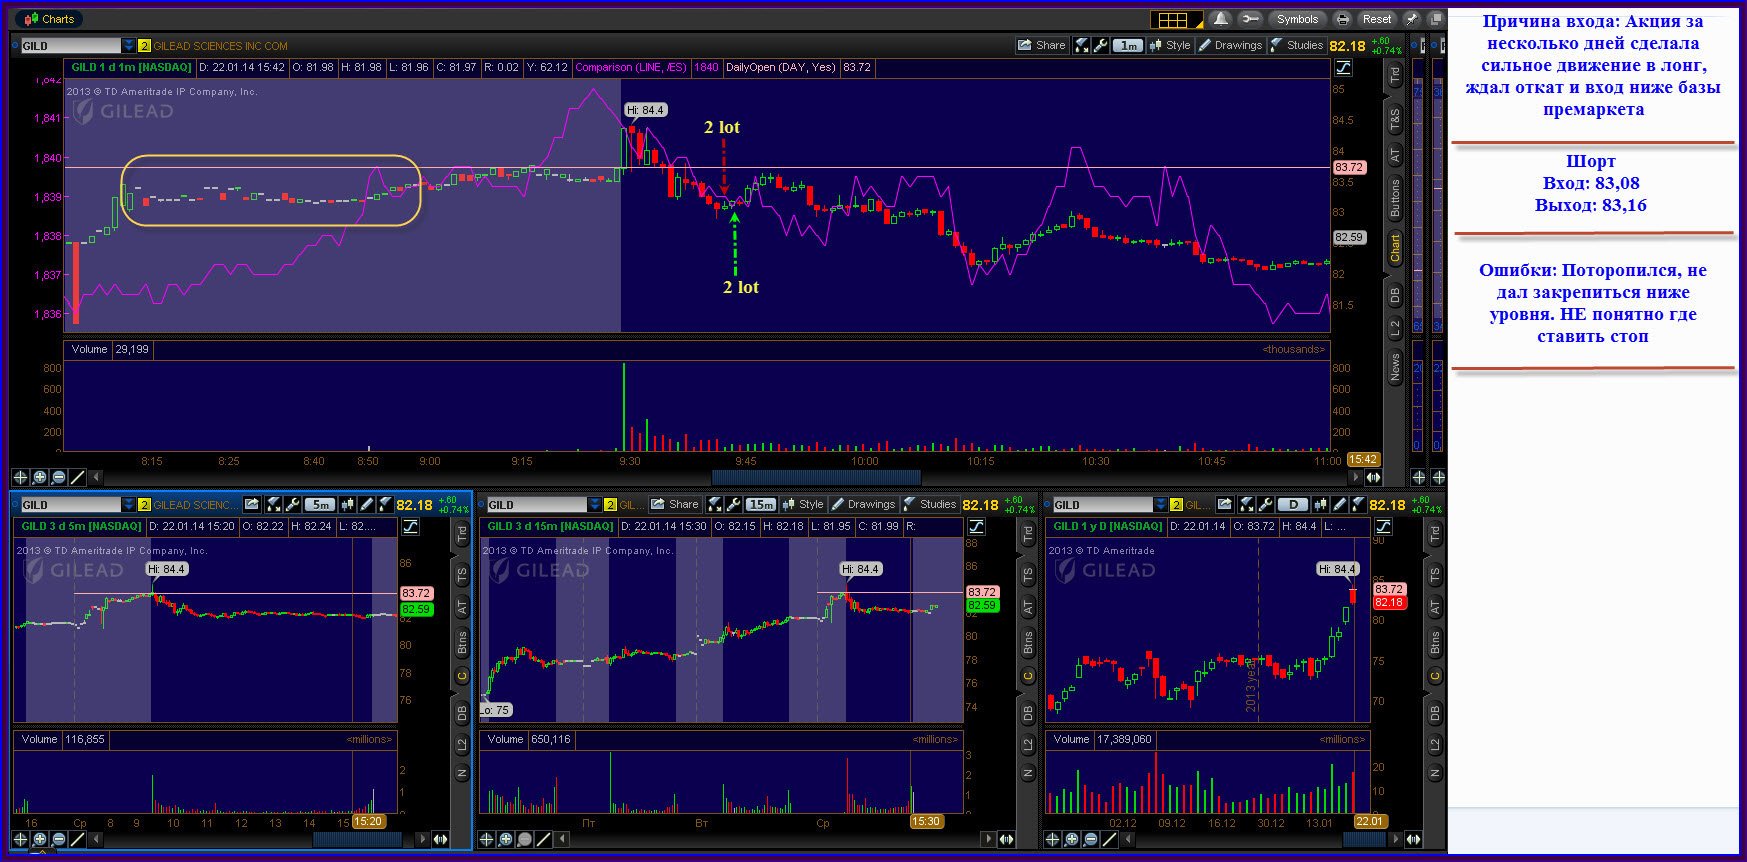
Task: Open settings wrench on the 5m chart
Action: tap(293, 505)
